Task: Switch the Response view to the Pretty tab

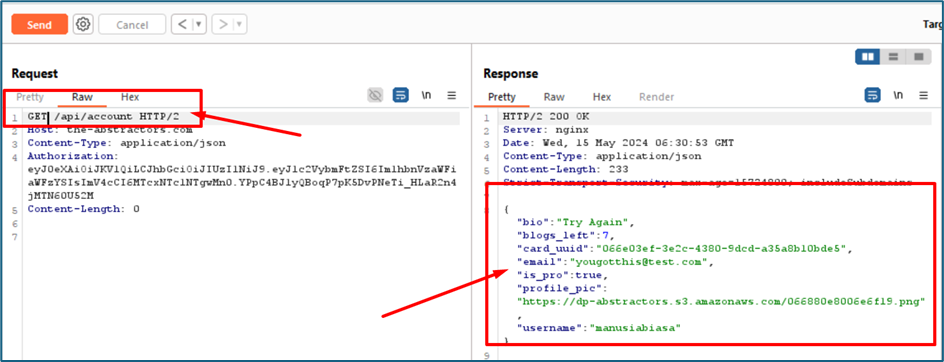Action: click(x=502, y=97)
